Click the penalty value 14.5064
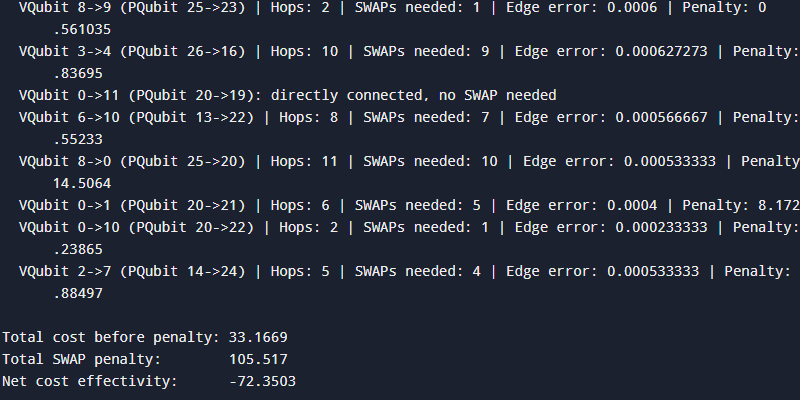 coord(82,183)
